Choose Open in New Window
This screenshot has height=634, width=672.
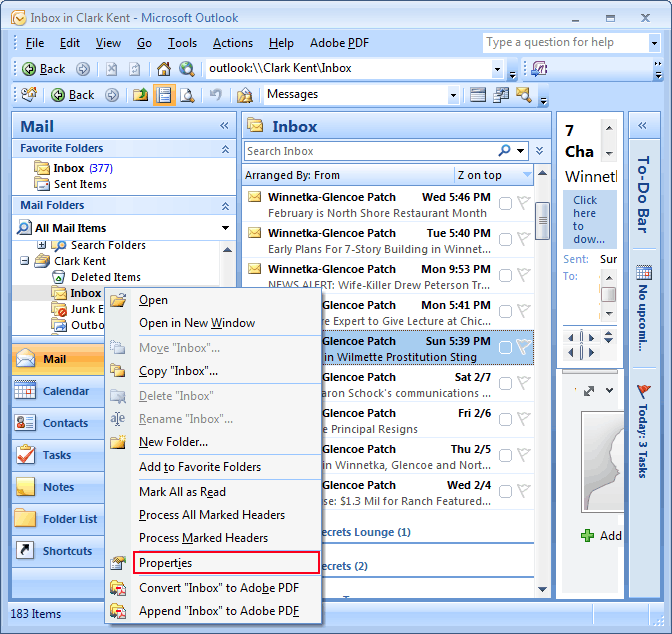(x=197, y=322)
